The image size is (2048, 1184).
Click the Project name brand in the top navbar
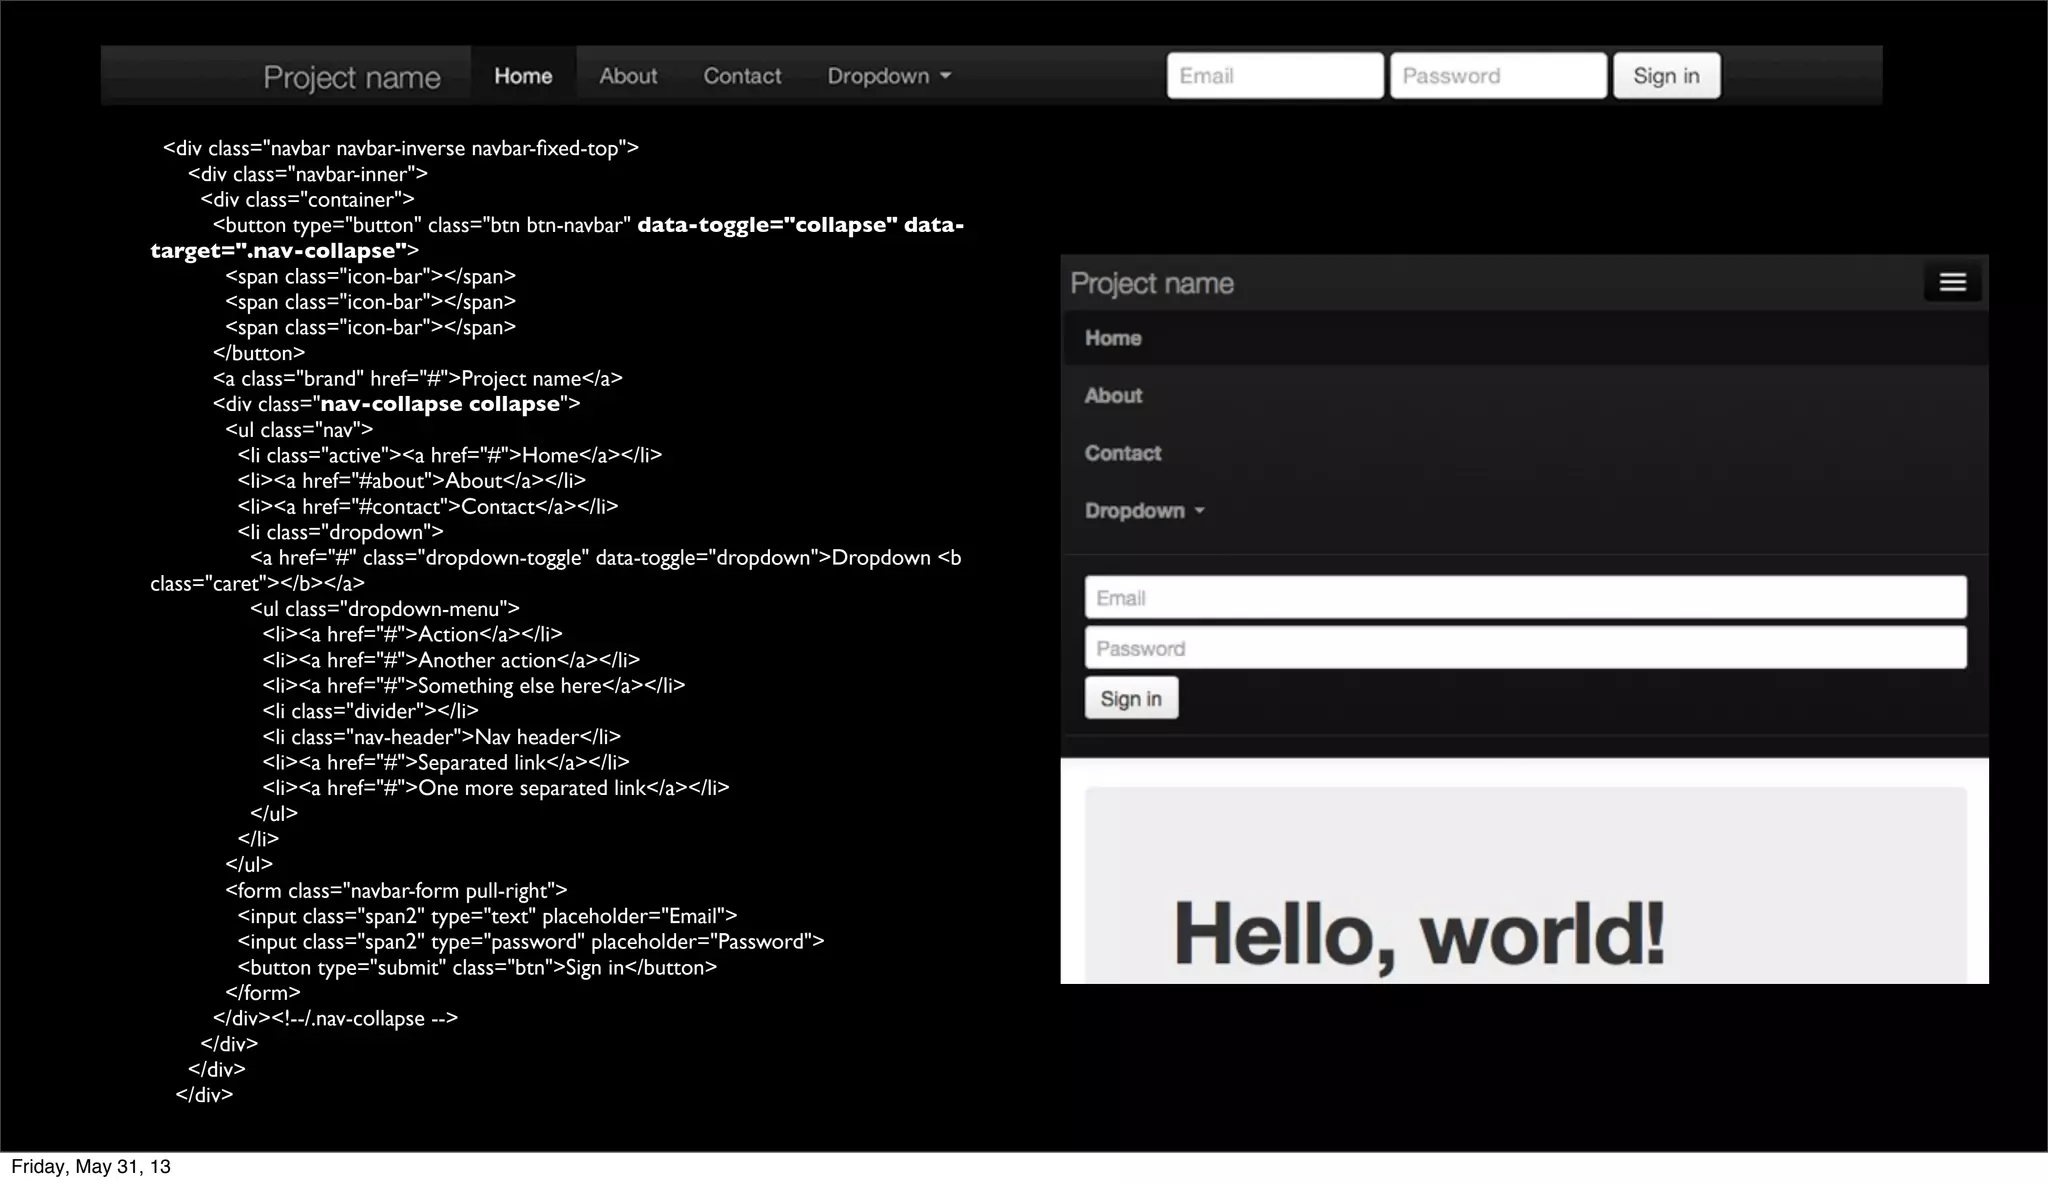(352, 77)
